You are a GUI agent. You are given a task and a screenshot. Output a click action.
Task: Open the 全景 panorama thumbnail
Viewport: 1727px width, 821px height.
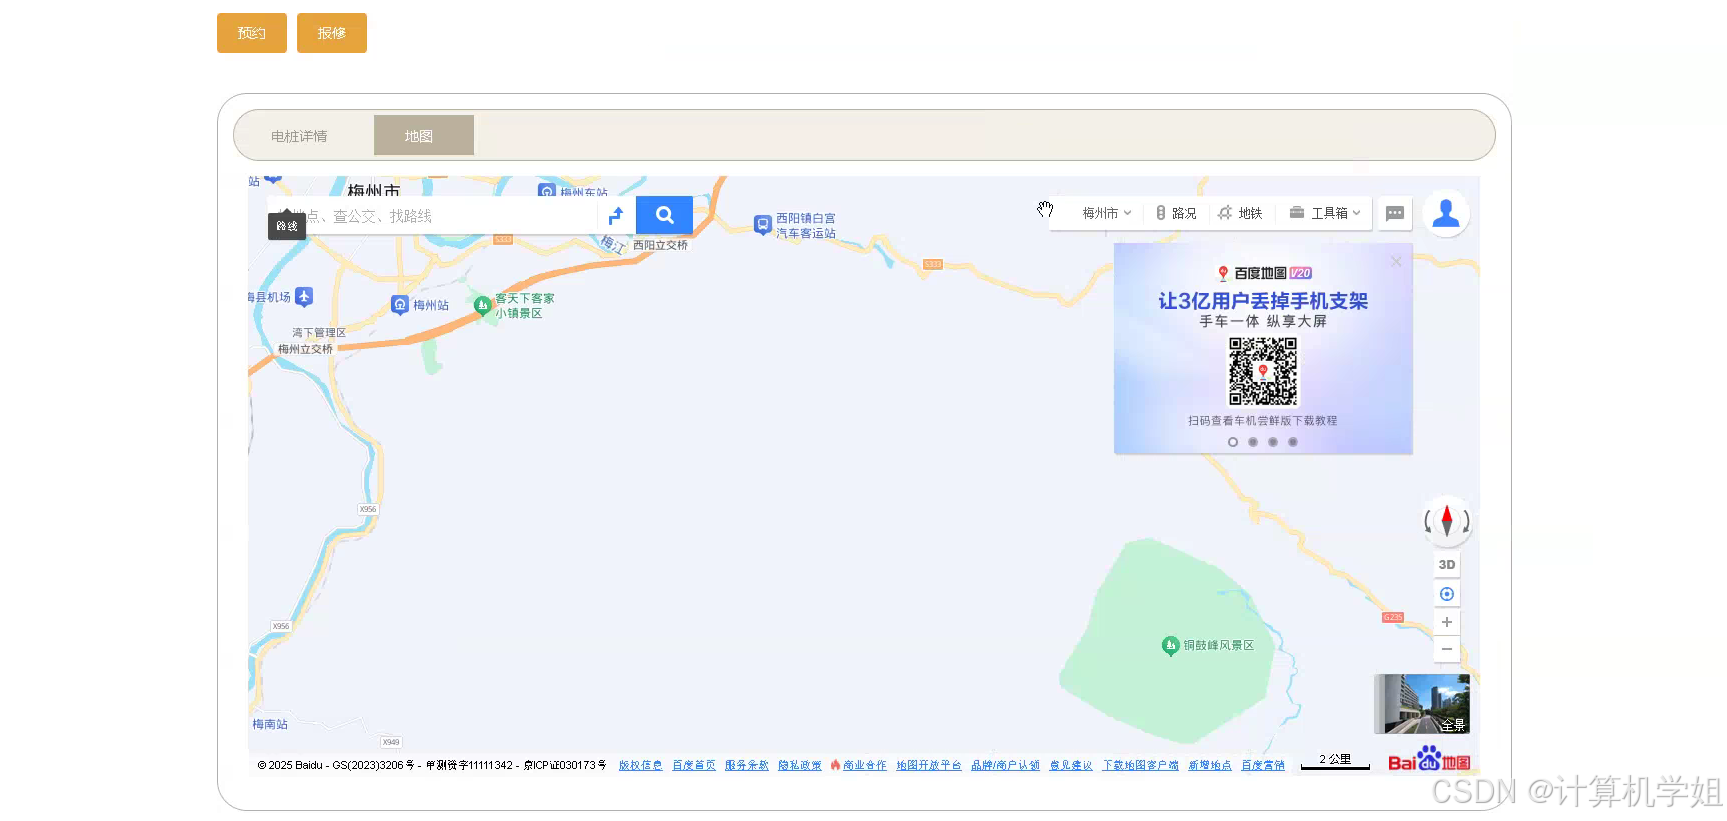[x=1421, y=704]
